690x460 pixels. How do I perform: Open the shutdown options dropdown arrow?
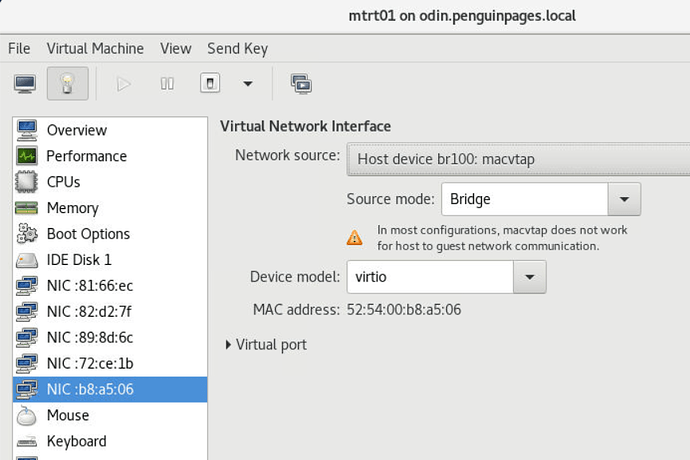[x=248, y=84]
